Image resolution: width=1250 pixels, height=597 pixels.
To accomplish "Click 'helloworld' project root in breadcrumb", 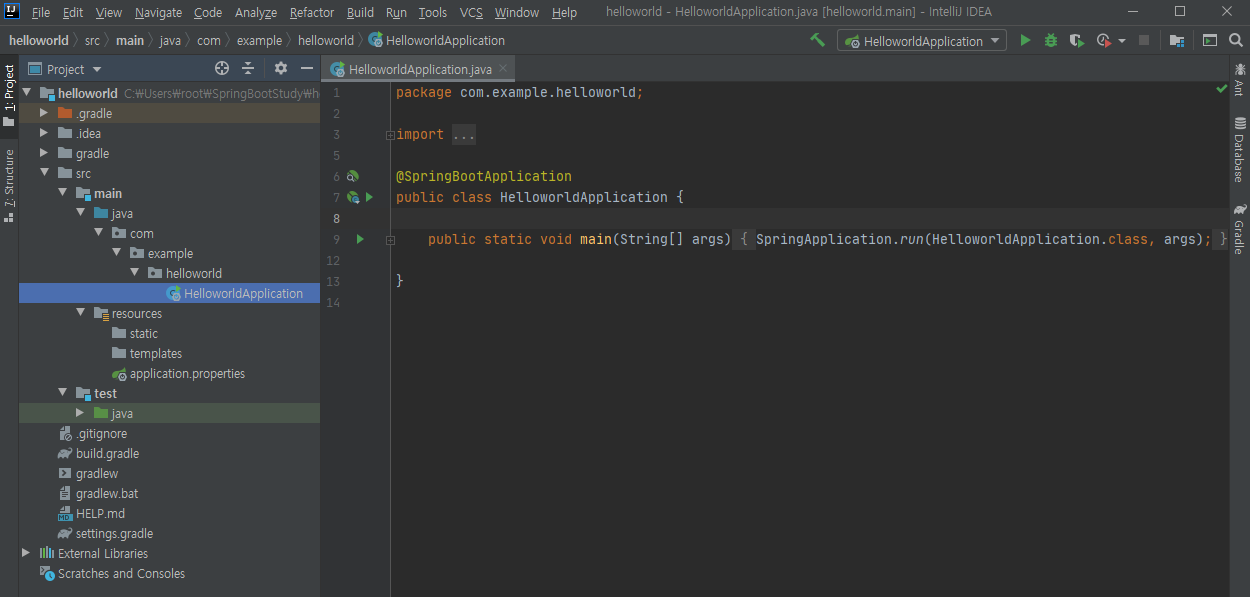I will click(x=39, y=41).
